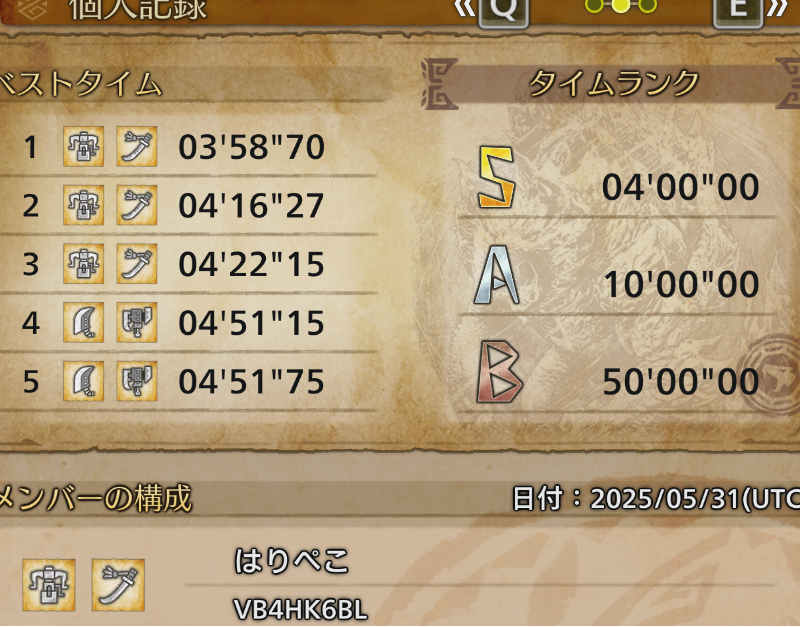Click the Q previous-page key button
This screenshot has width=800, height=627.
(503, 12)
